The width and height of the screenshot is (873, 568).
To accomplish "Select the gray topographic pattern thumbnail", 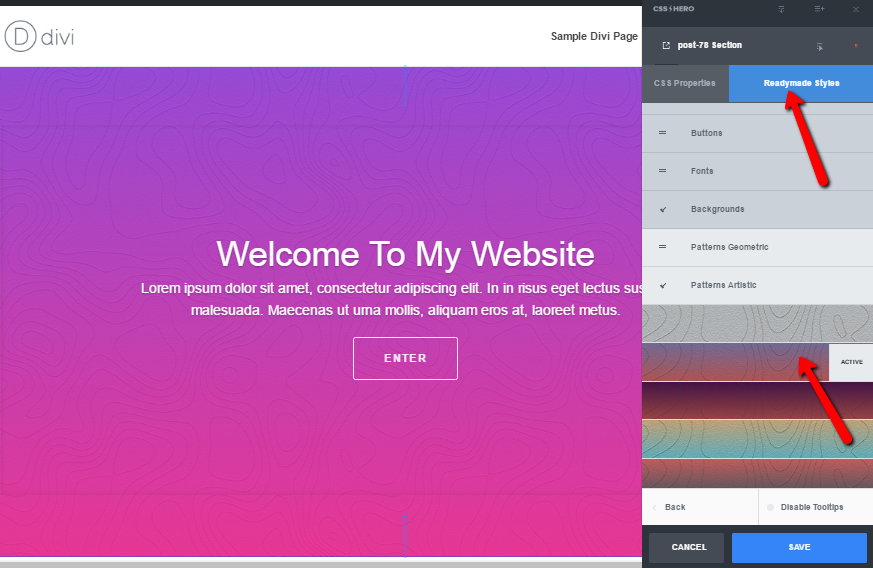I will pos(757,324).
